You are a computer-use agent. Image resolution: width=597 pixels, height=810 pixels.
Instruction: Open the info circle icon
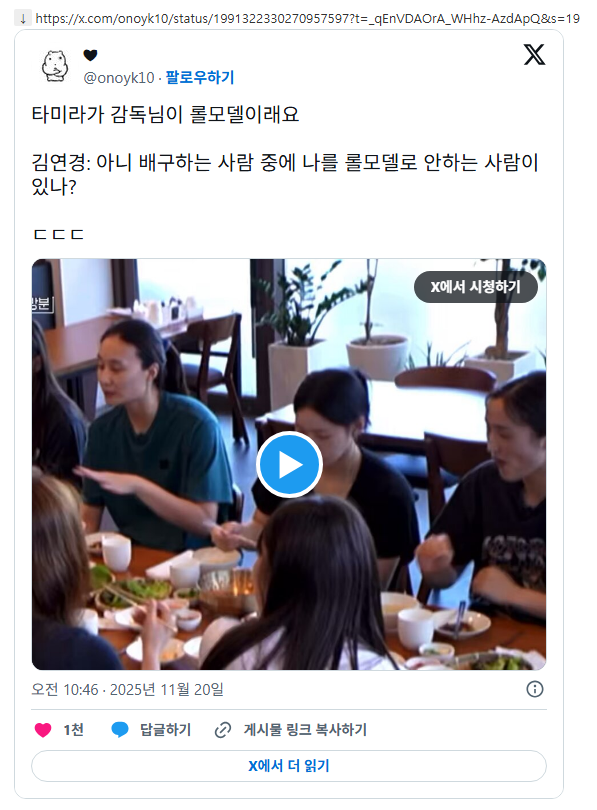pos(535,689)
